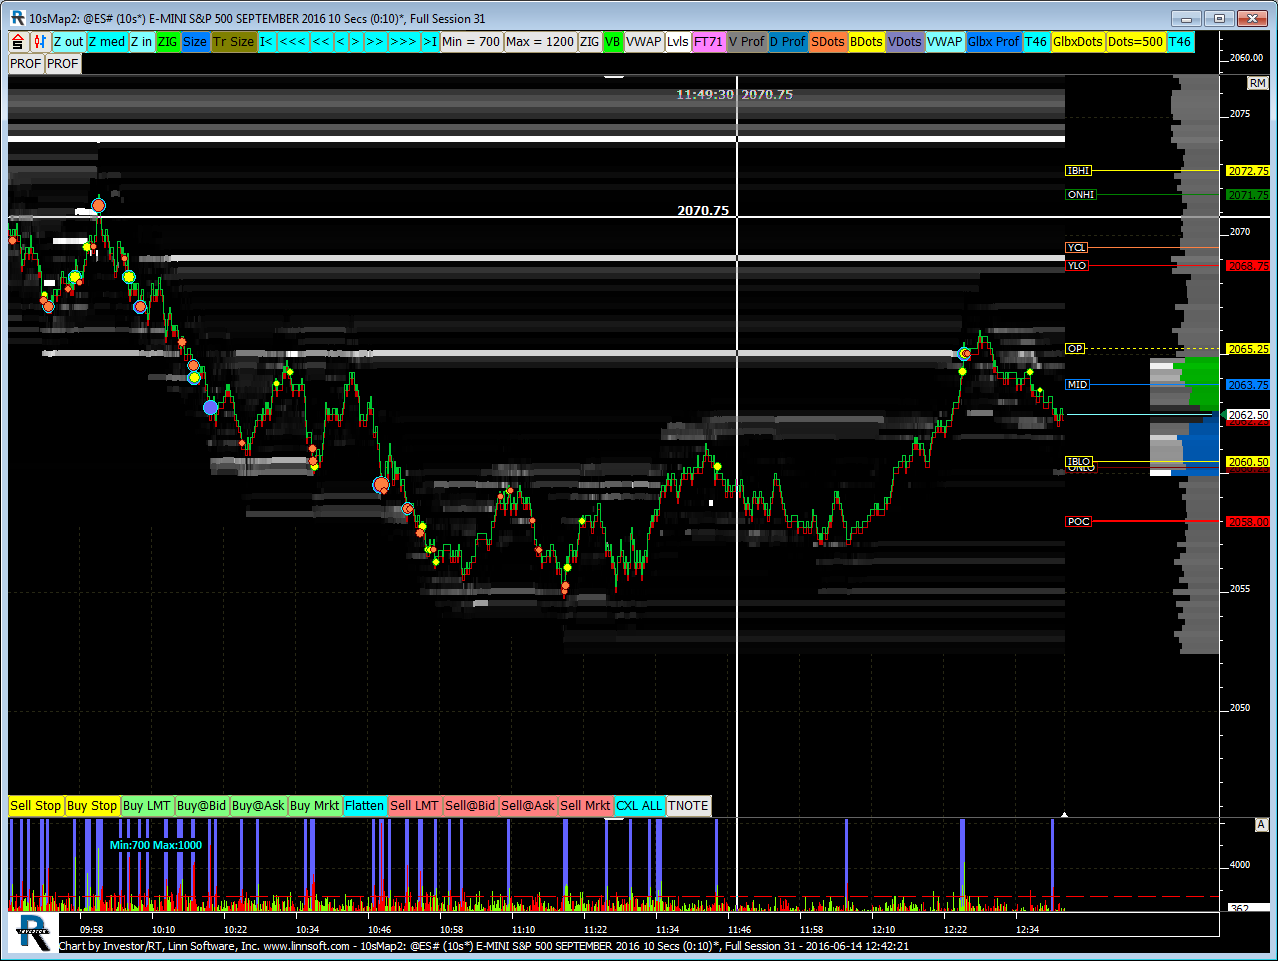This screenshot has width=1278, height=961.
Task: Select the Glbx Prof toolbar item
Action: coord(993,42)
